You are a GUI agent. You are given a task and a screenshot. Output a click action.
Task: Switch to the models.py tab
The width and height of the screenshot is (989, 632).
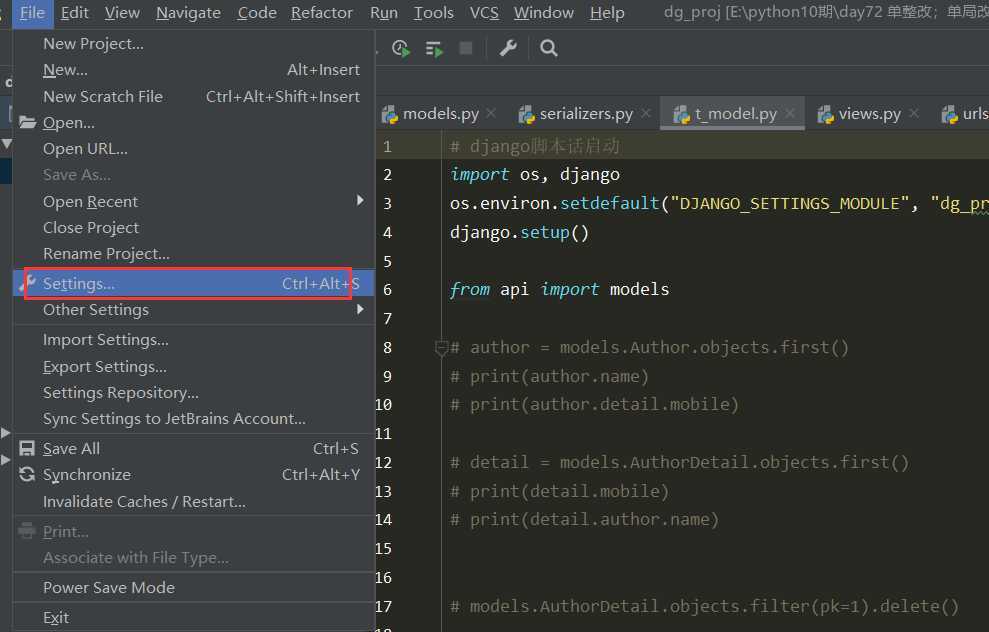pyautogui.click(x=440, y=114)
